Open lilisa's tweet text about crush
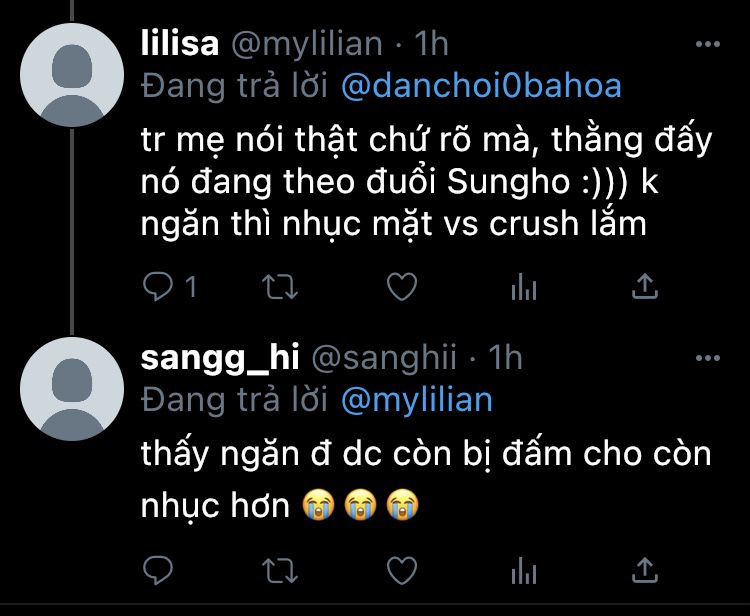The image size is (750, 616). tap(426, 182)
